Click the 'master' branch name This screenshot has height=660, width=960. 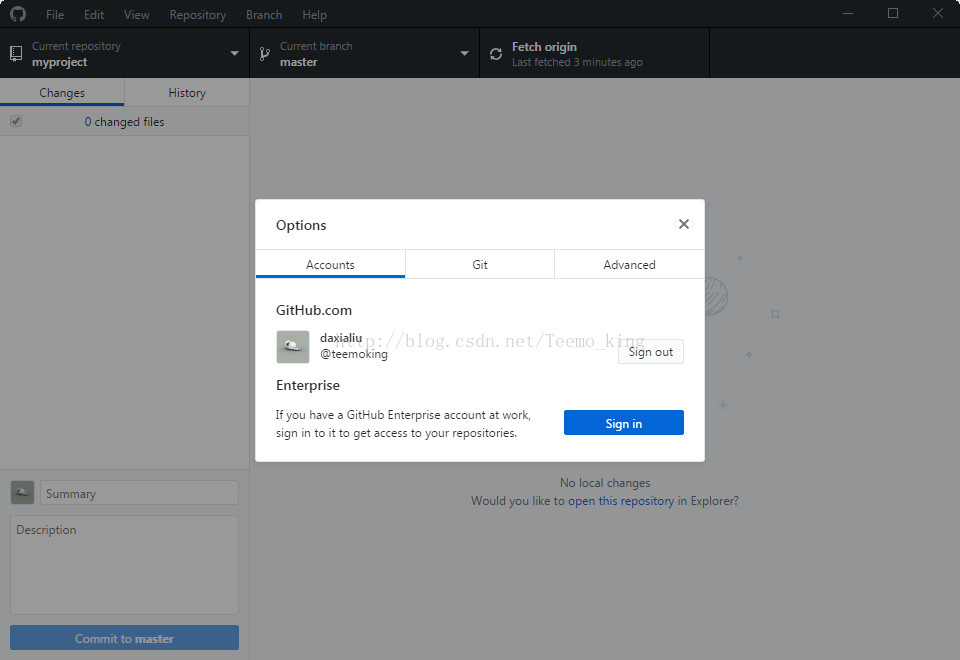tap(299, 62)
